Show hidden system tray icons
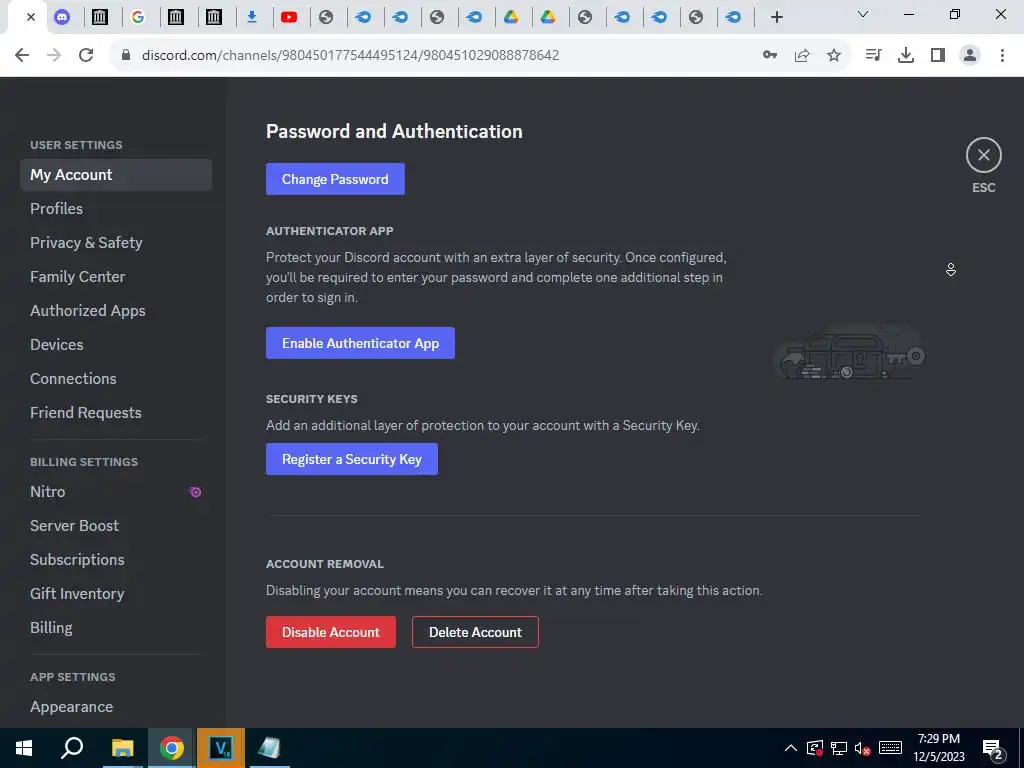The image size is (1024, 768). tap(790, 748)
